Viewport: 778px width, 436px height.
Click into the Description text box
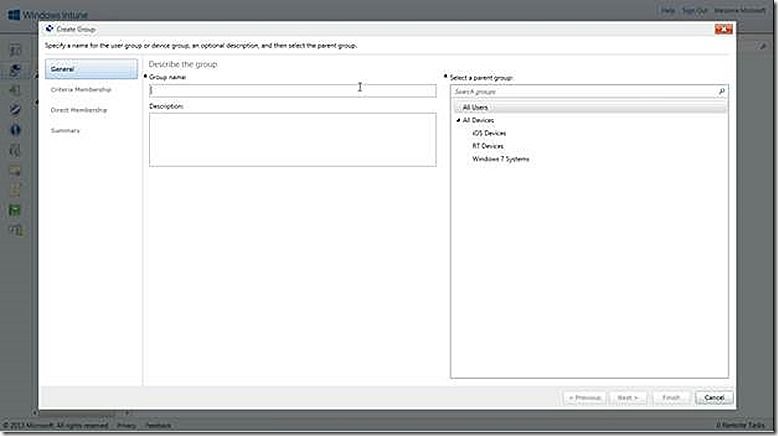pos(293,139)
